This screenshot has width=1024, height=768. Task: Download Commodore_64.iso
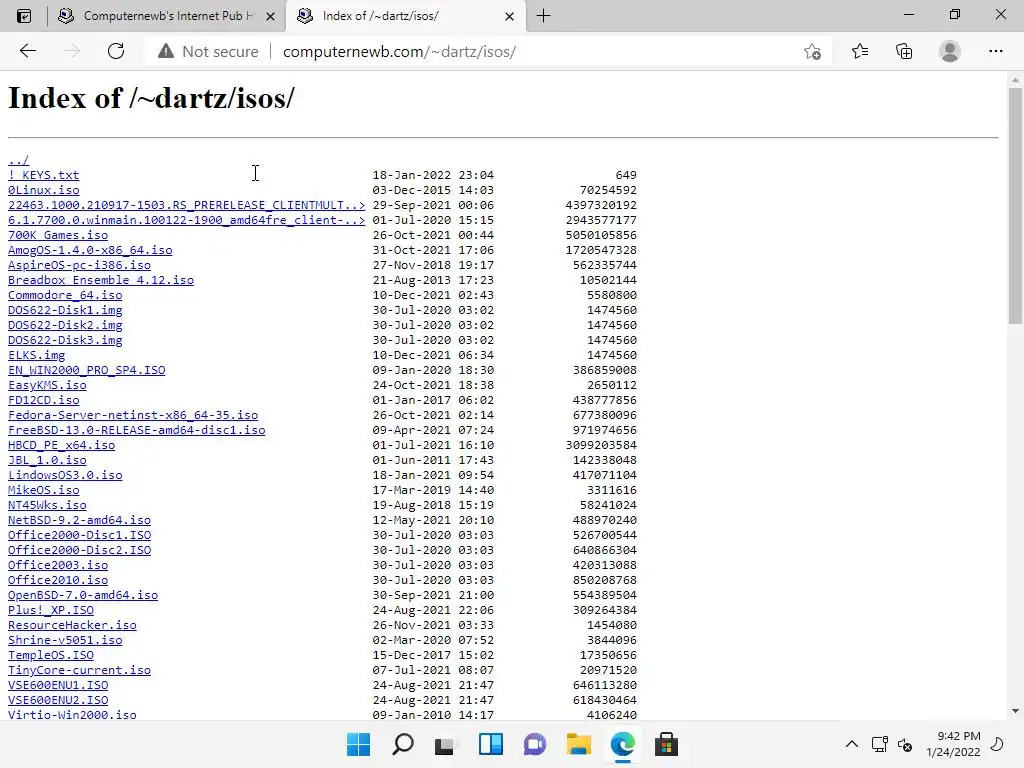pos(65,295)
